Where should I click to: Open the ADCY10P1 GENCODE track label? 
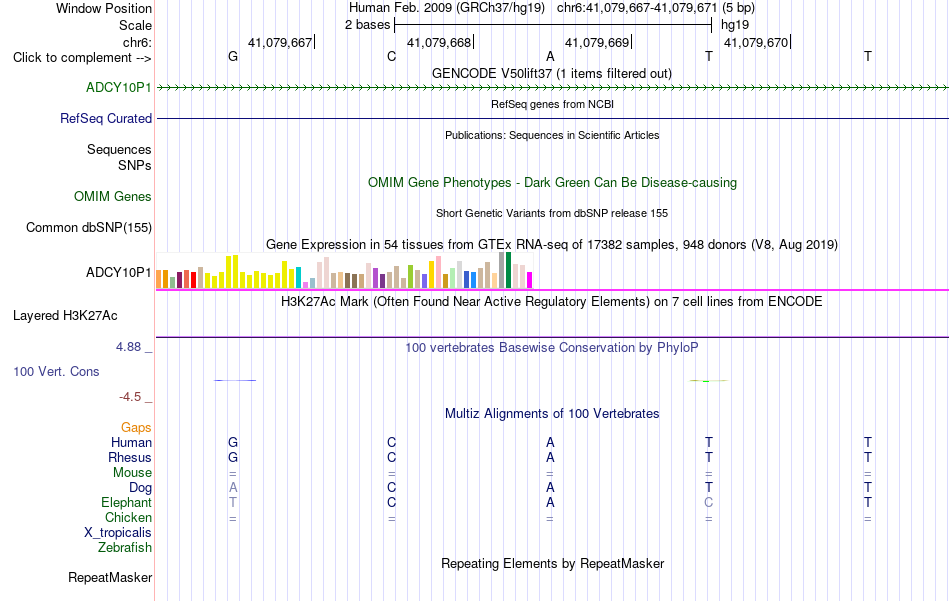pos(119,87)
